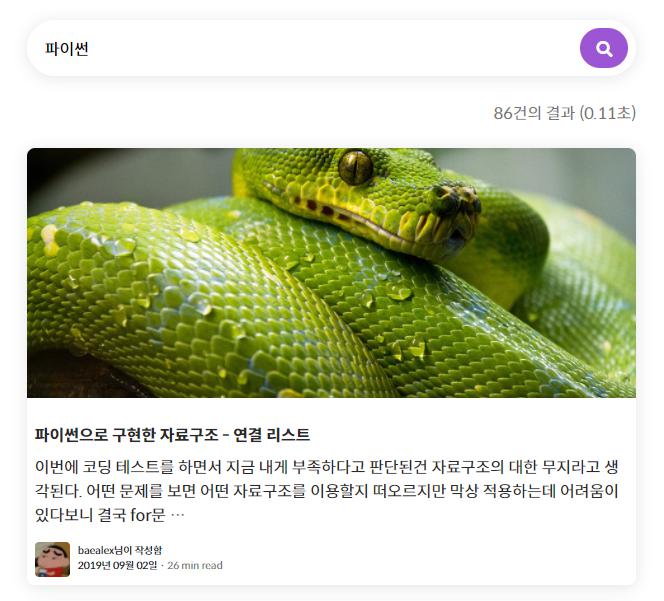This screenshot has width=664, height=601.
Task: Click the purple magnifier search button
Action: 603,48
